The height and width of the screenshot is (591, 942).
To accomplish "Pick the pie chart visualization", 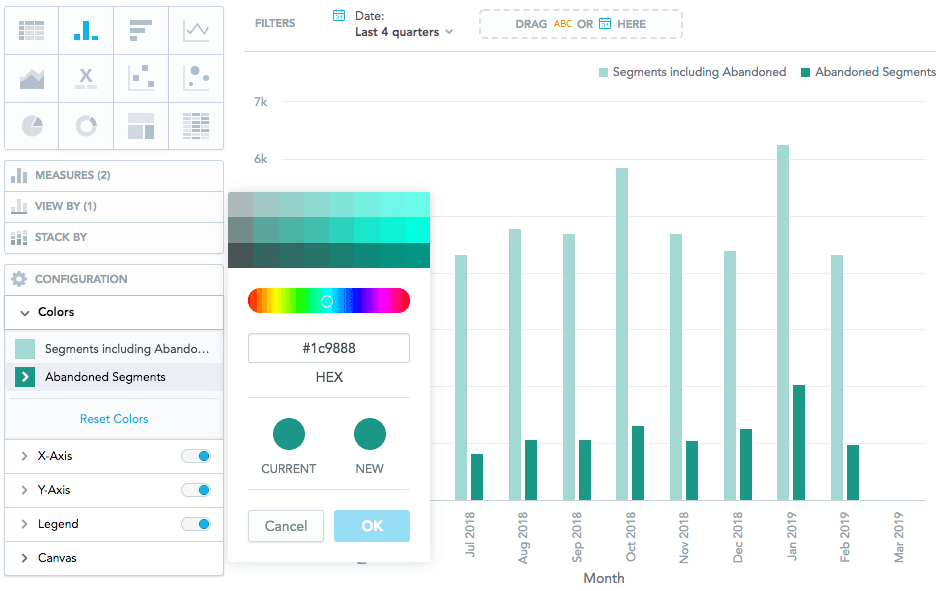I will (31, 126).
